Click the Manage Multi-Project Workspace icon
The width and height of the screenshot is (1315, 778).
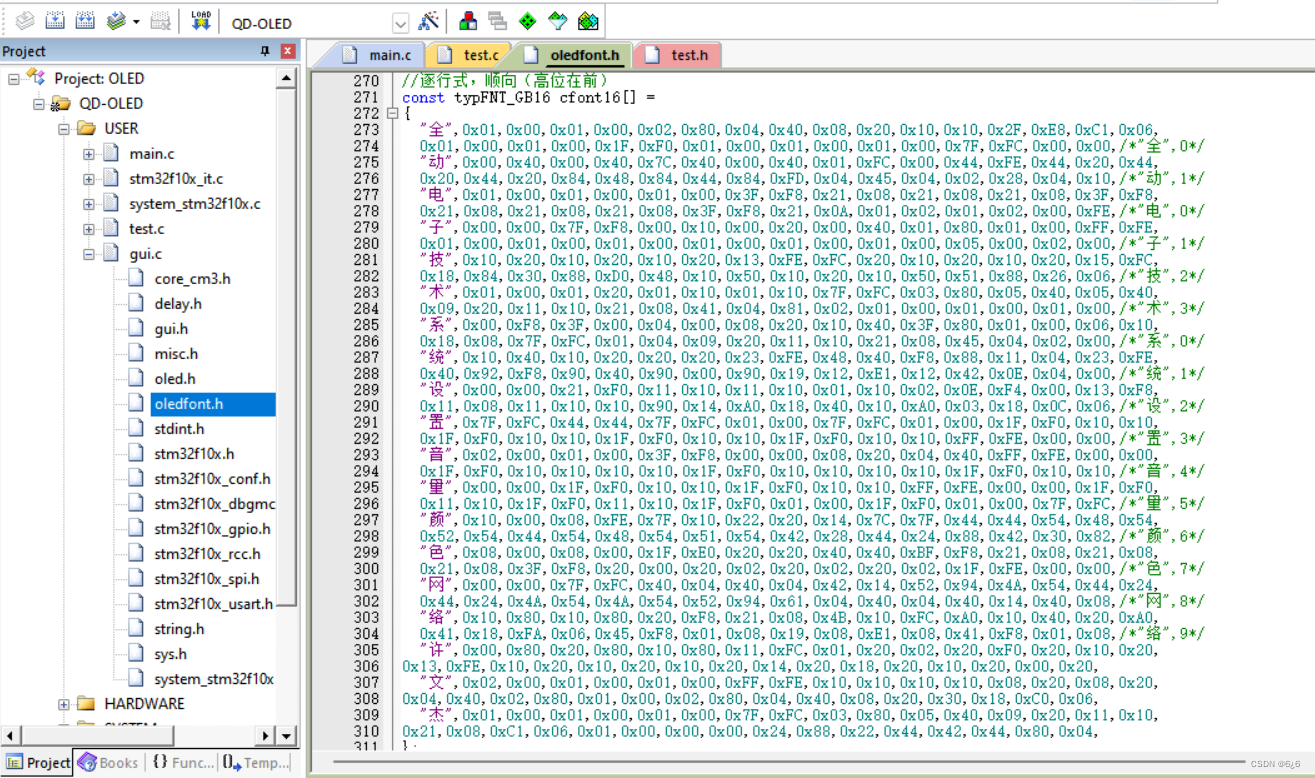click(498, 21)
